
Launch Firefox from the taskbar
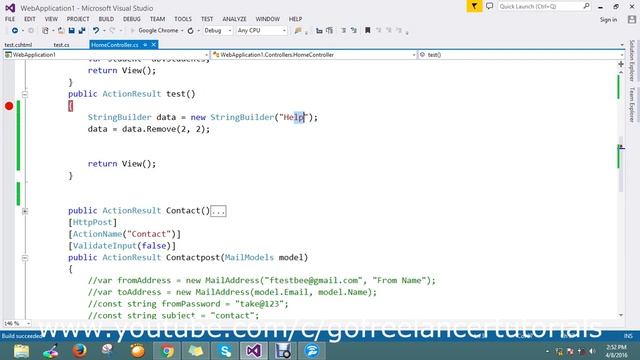(x=80, y=351)
